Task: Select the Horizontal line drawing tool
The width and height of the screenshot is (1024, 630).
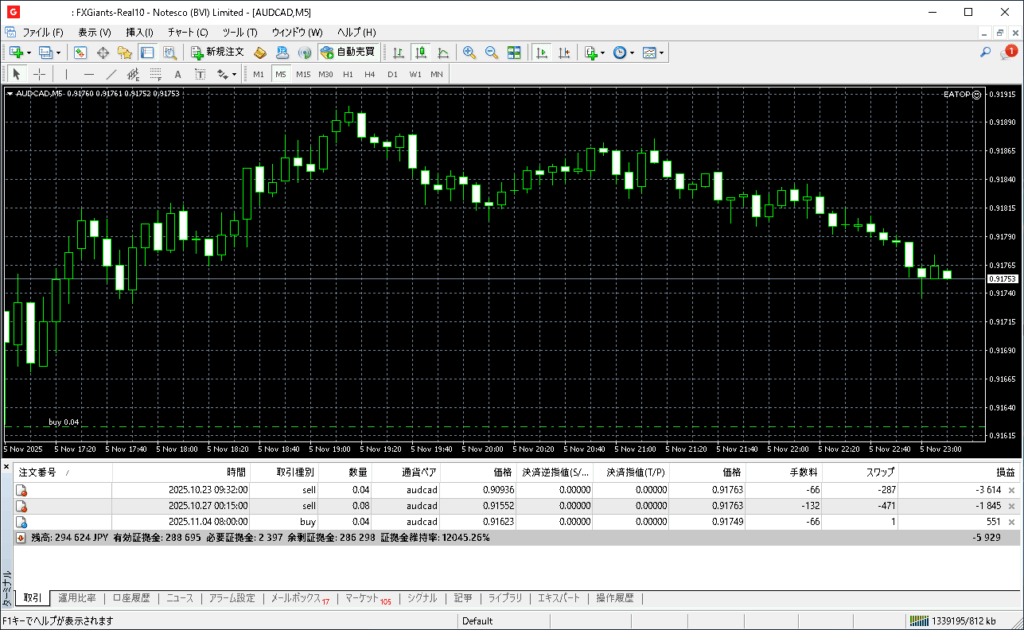Action: point(89,74)
